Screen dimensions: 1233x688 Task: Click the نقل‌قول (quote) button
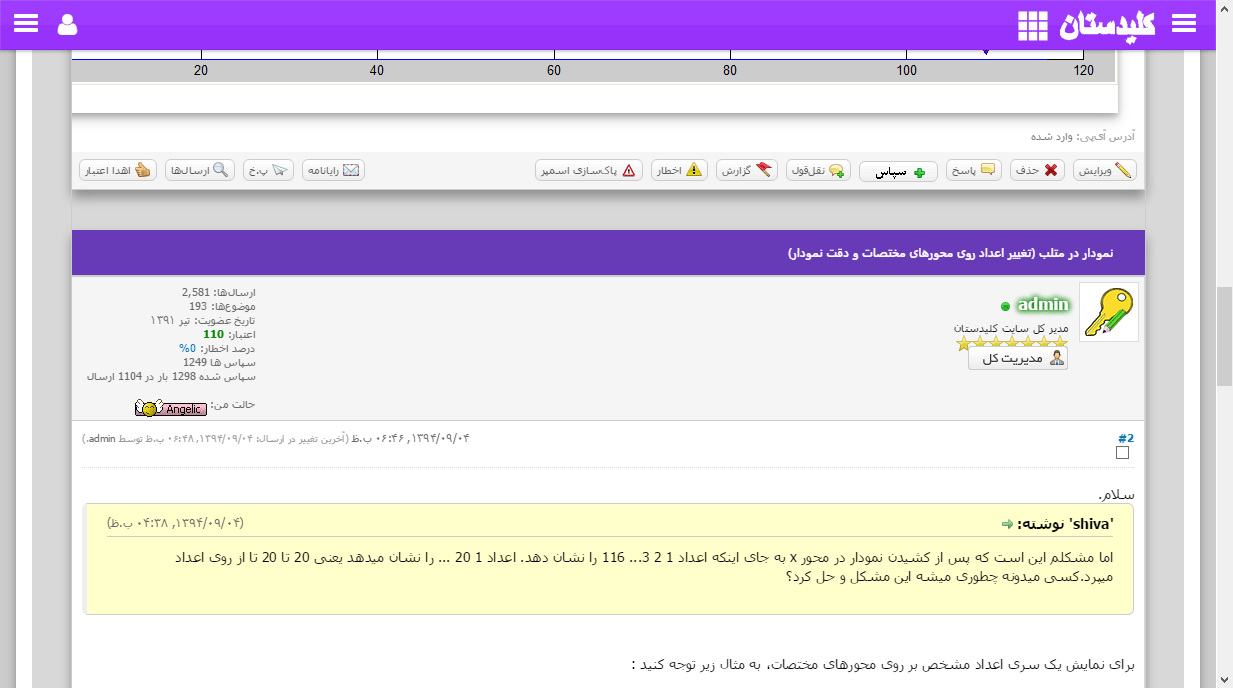click(x=818, y=170)
